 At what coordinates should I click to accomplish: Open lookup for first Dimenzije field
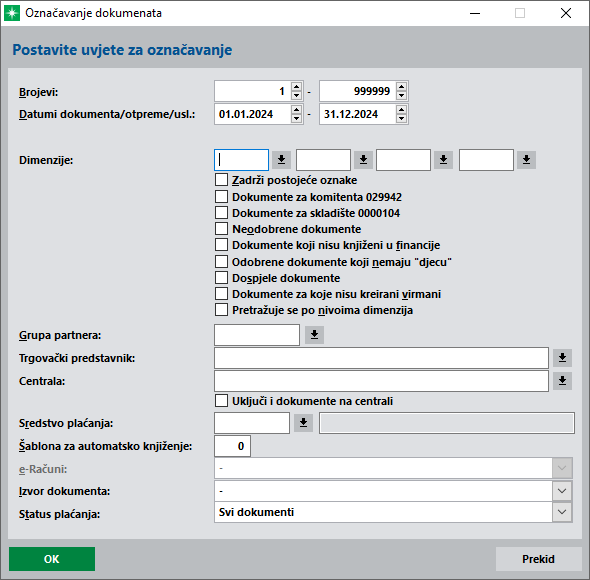(x=281, y=160)
